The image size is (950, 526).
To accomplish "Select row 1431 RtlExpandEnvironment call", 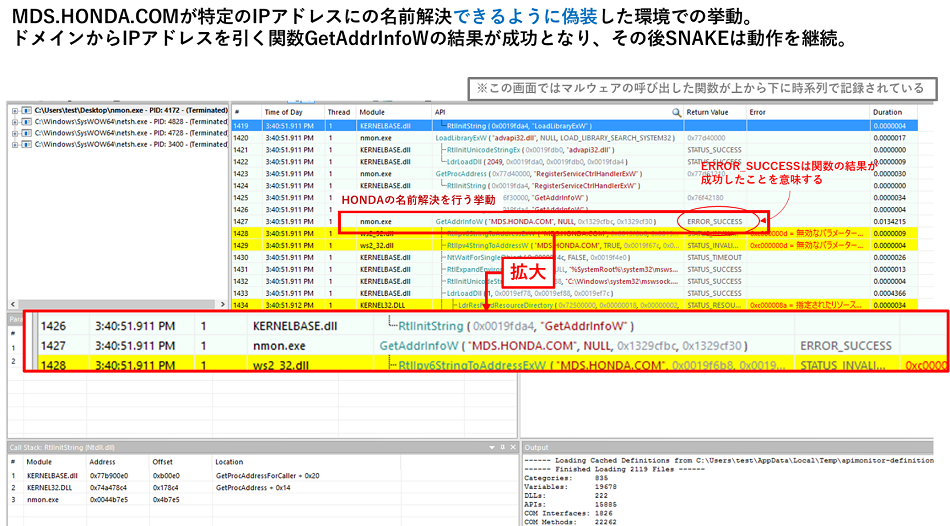I will (574, 270).
